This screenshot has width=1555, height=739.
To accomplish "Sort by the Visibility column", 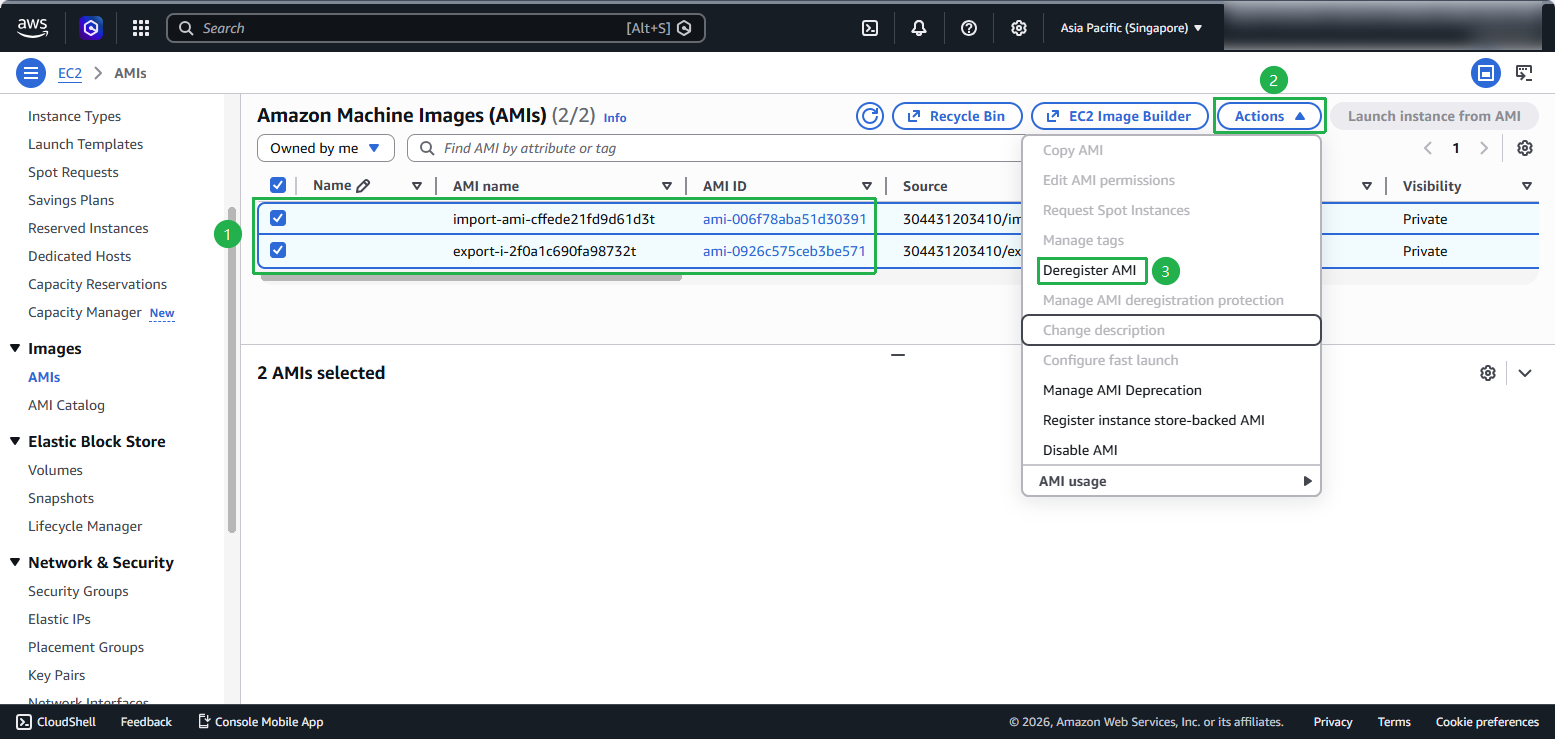I will [x=1527, y=186].
